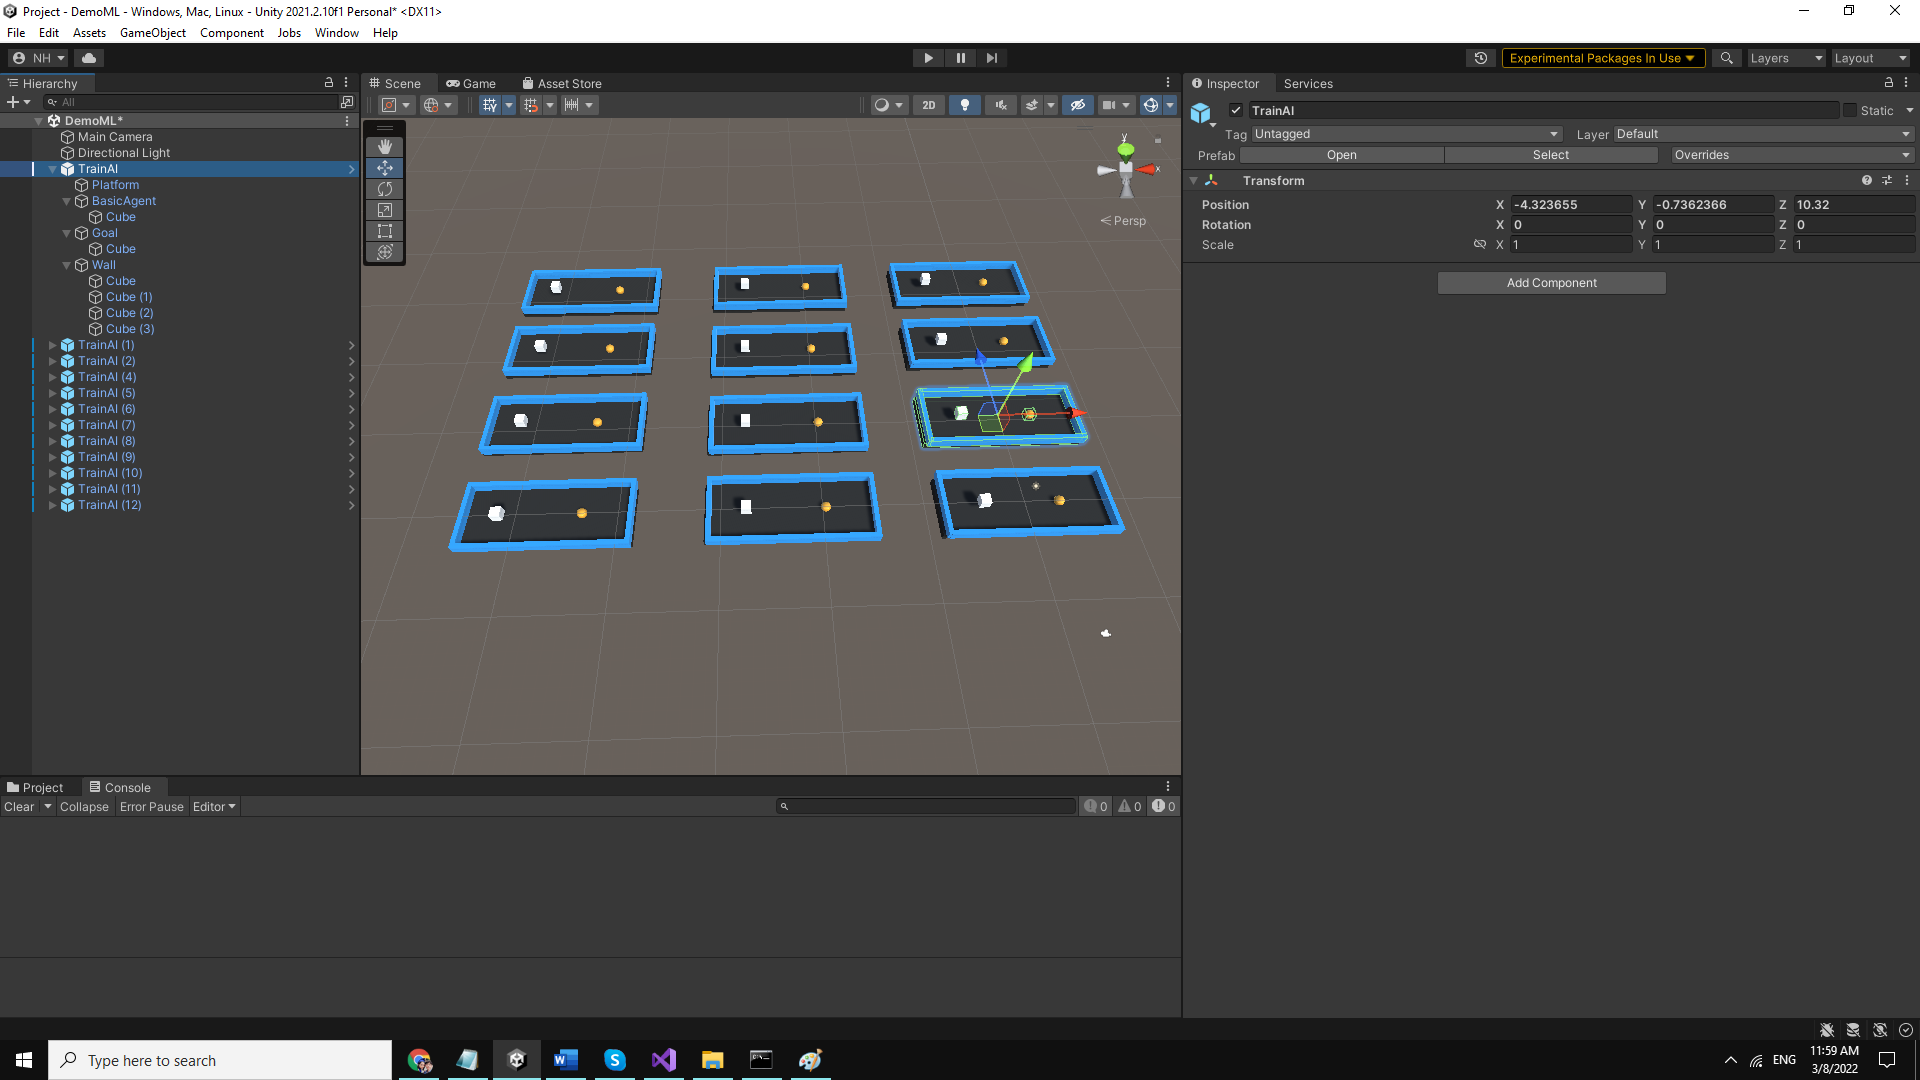
Task: Click Select to highlight the prefab asset
Action: (1551, 155)
